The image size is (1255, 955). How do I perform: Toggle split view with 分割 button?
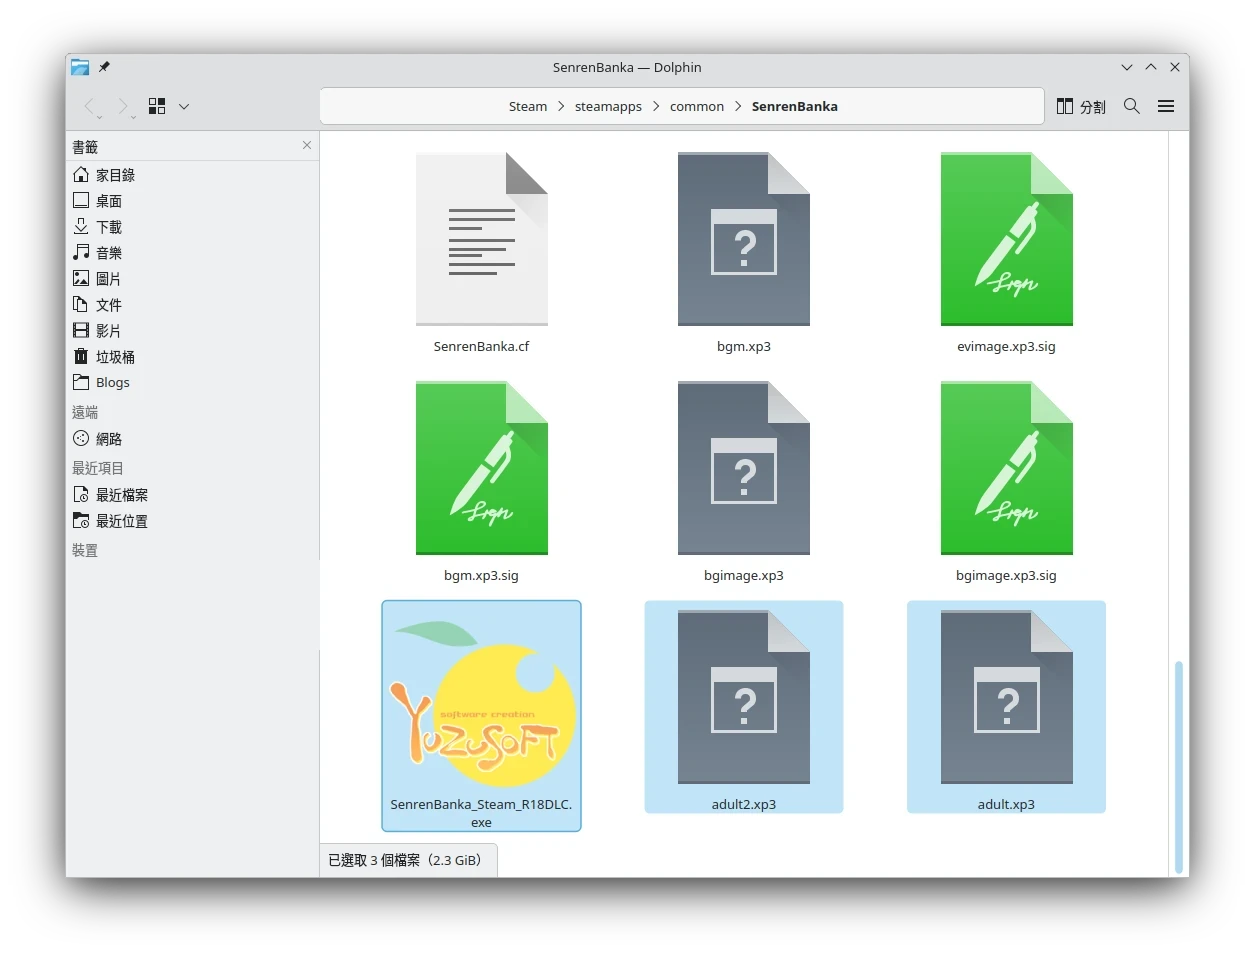[1081, 106]
